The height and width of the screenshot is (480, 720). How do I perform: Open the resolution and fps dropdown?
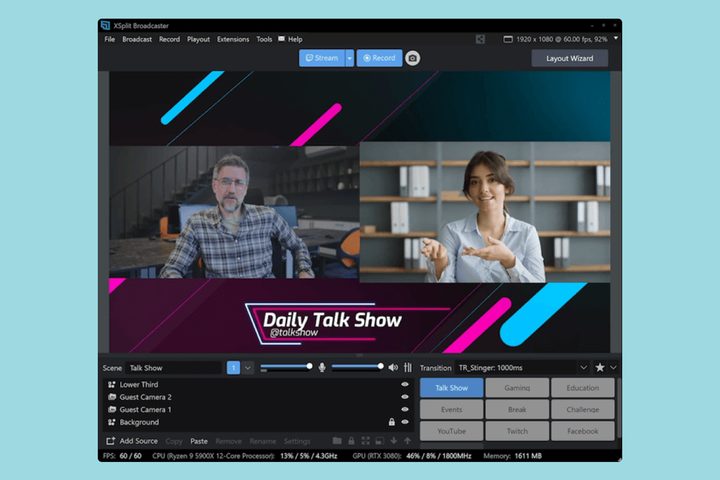click(x=615, y=39)
